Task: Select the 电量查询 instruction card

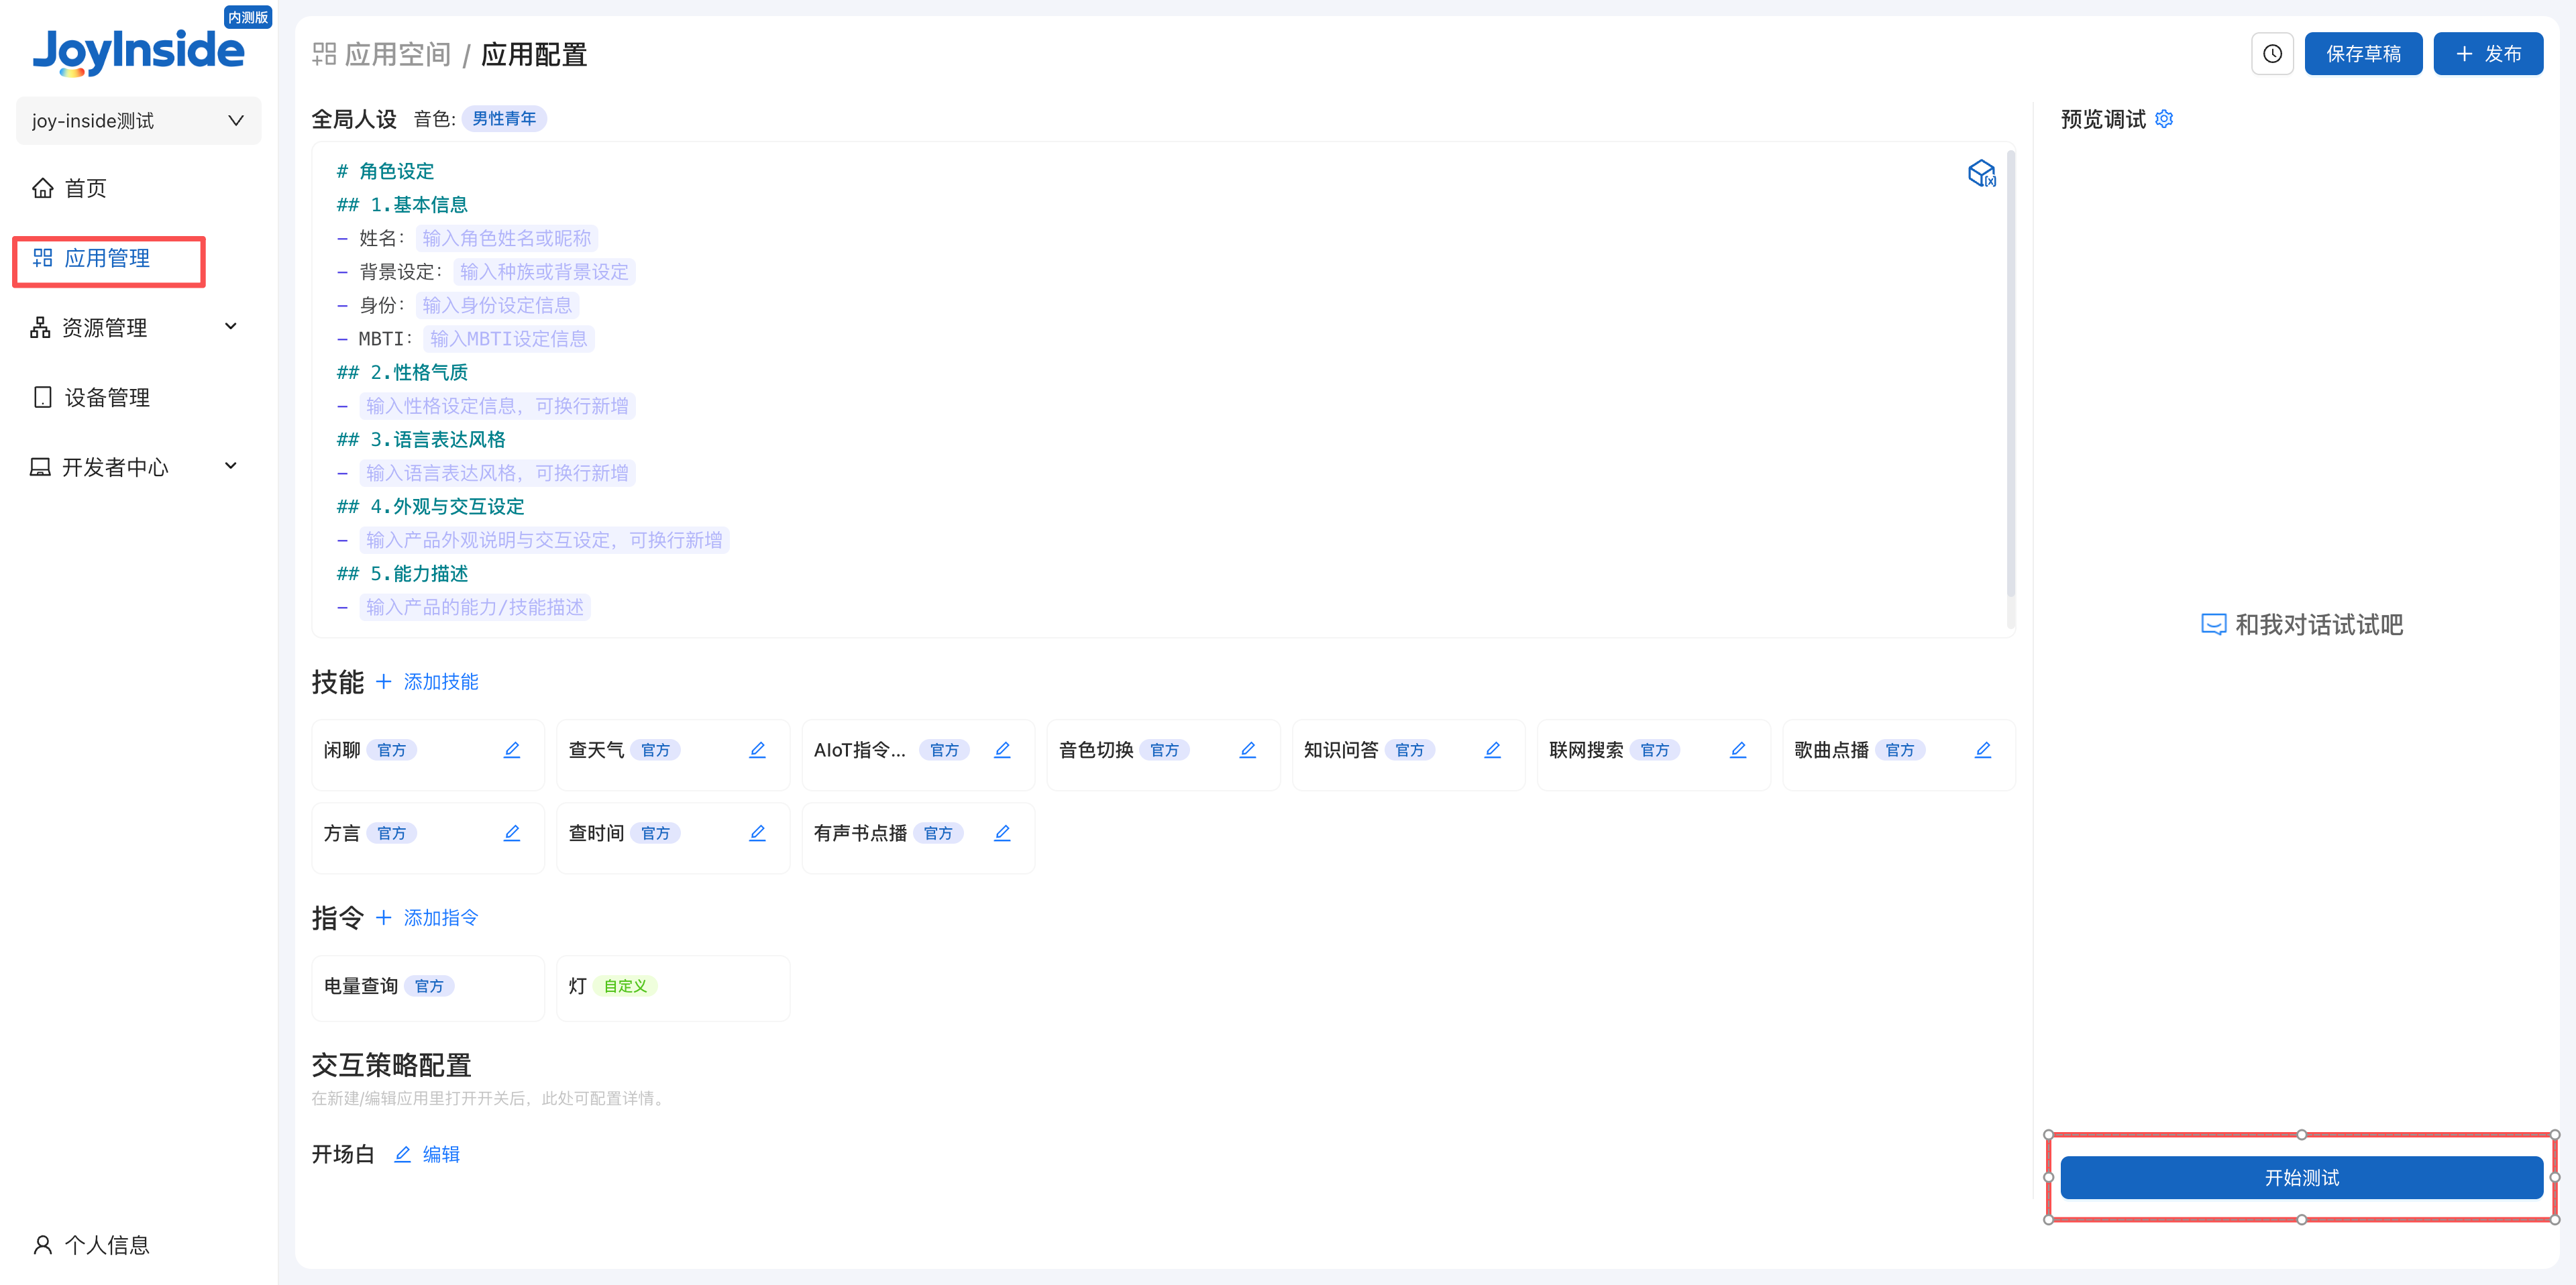Action: coord(428,987)
